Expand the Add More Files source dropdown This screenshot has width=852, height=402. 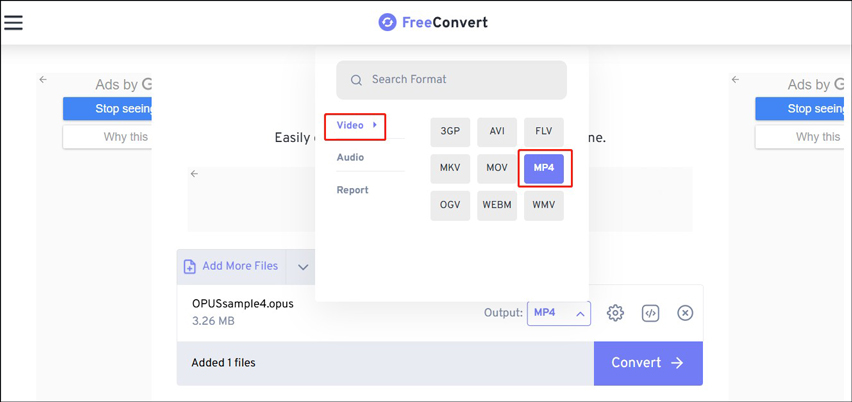pos(303,267)
